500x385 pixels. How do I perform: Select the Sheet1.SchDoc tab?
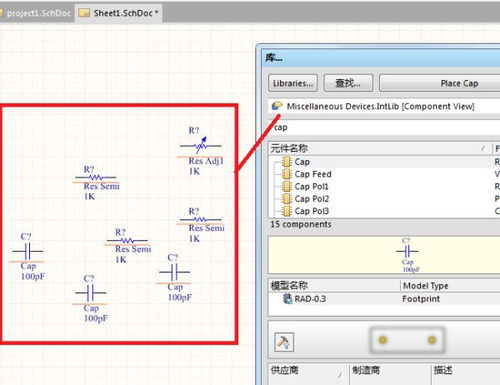click(x=119, y=13)
